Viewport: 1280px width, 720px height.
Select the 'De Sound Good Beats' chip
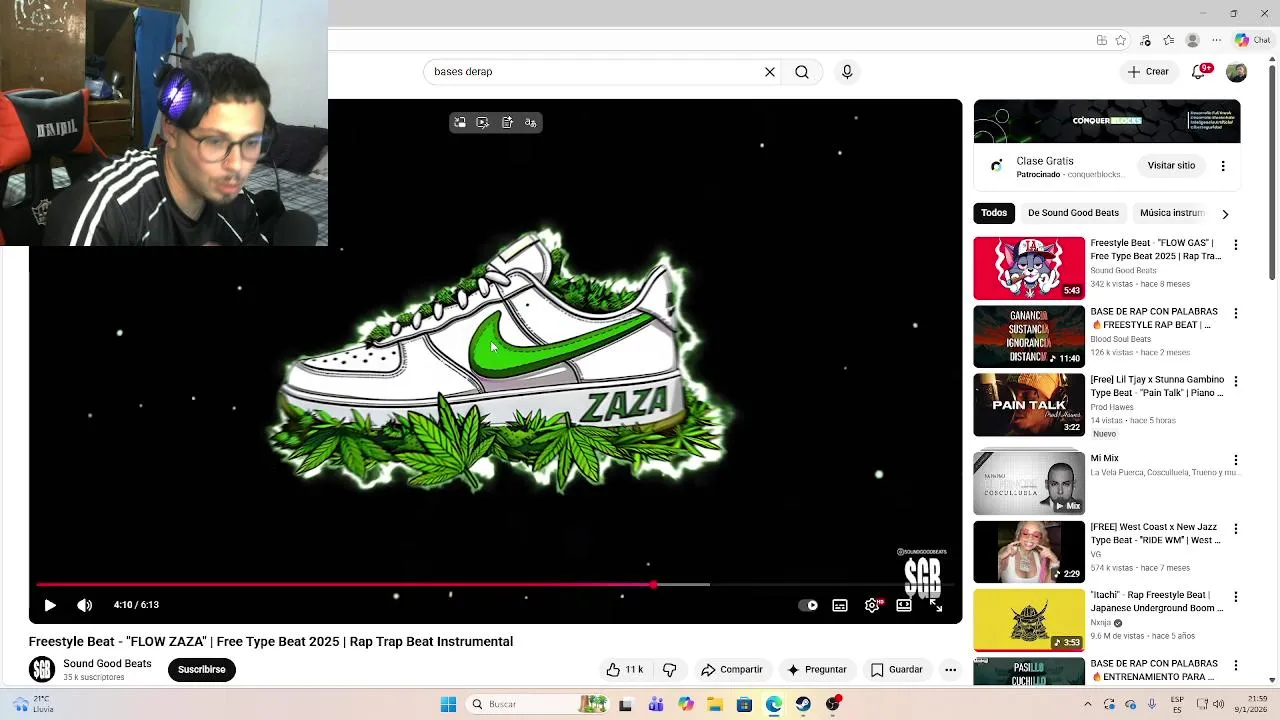(x=1073, y=213)
